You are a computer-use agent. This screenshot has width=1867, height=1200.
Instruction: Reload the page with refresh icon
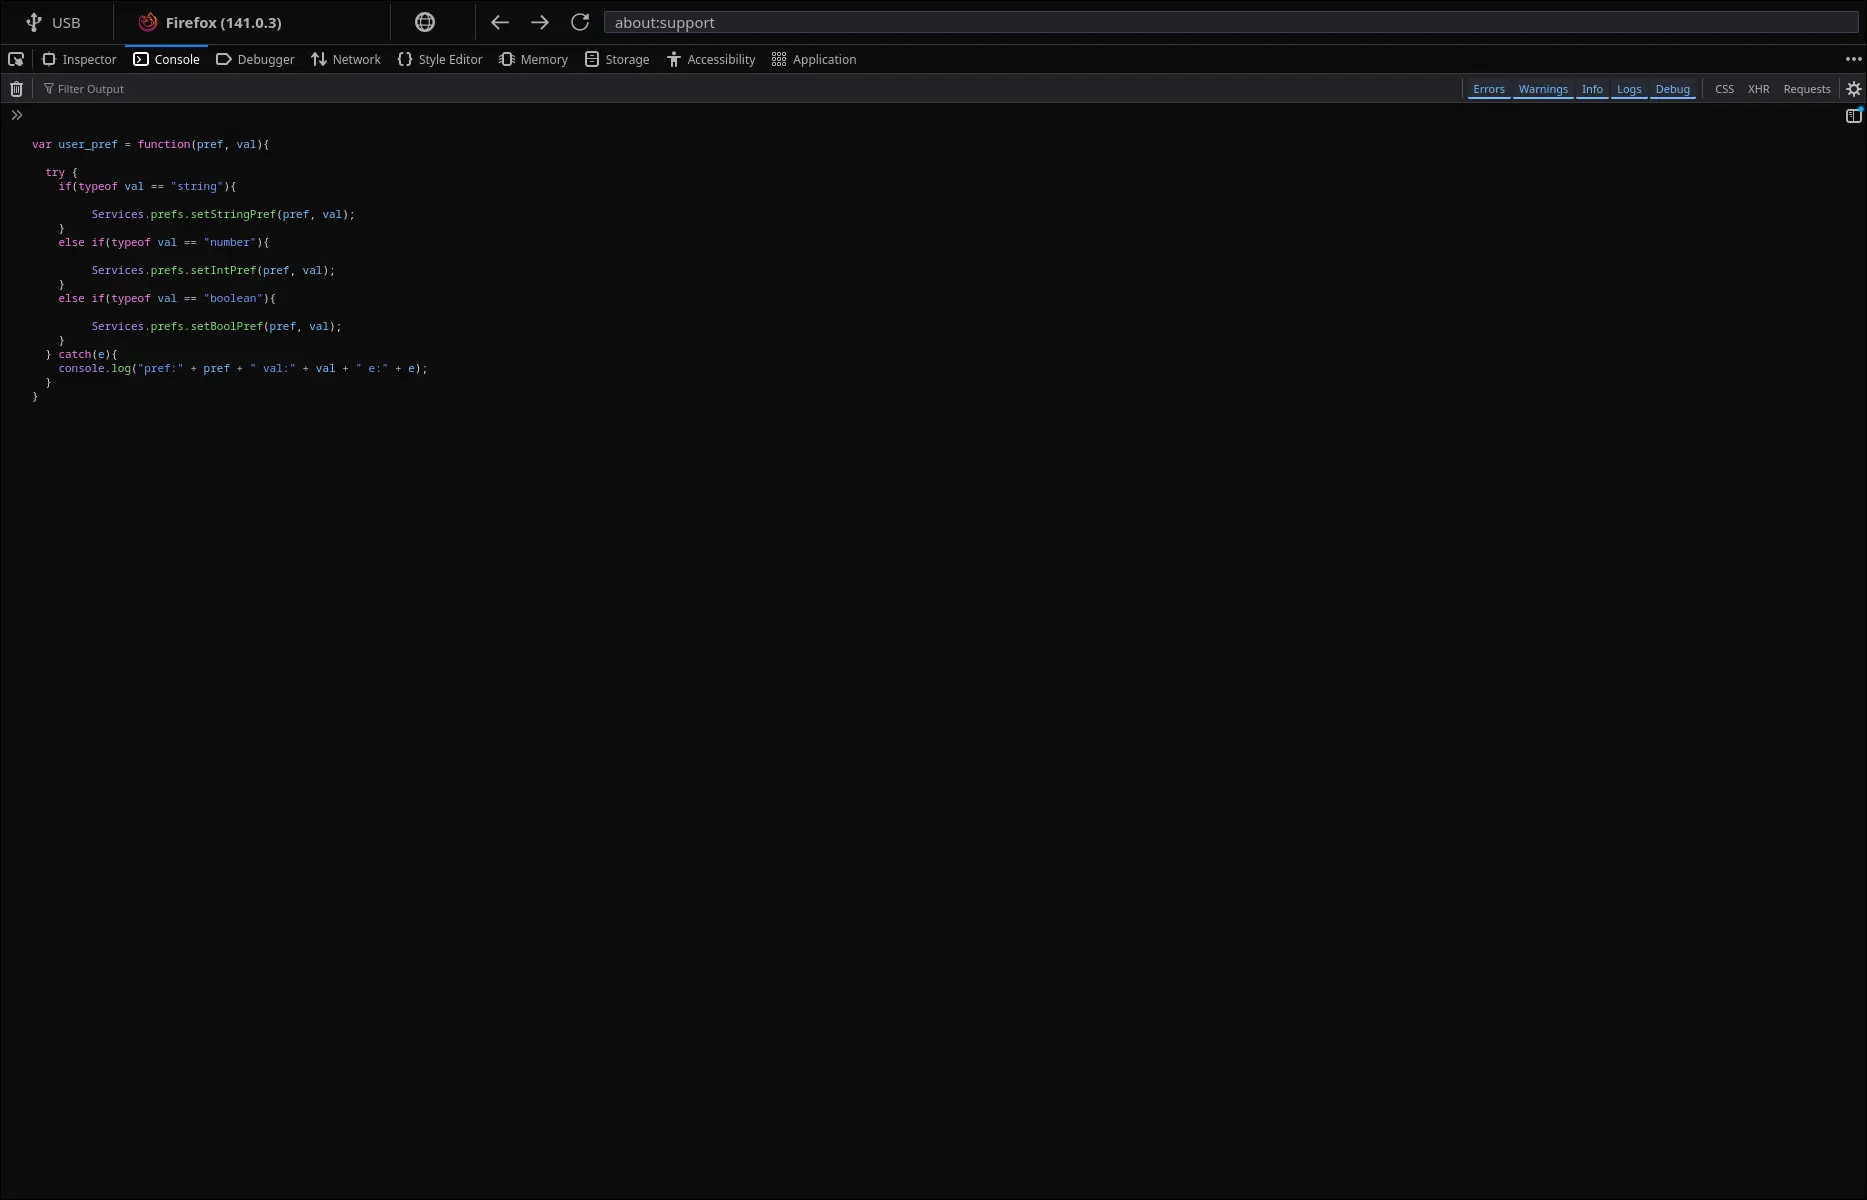580,22
